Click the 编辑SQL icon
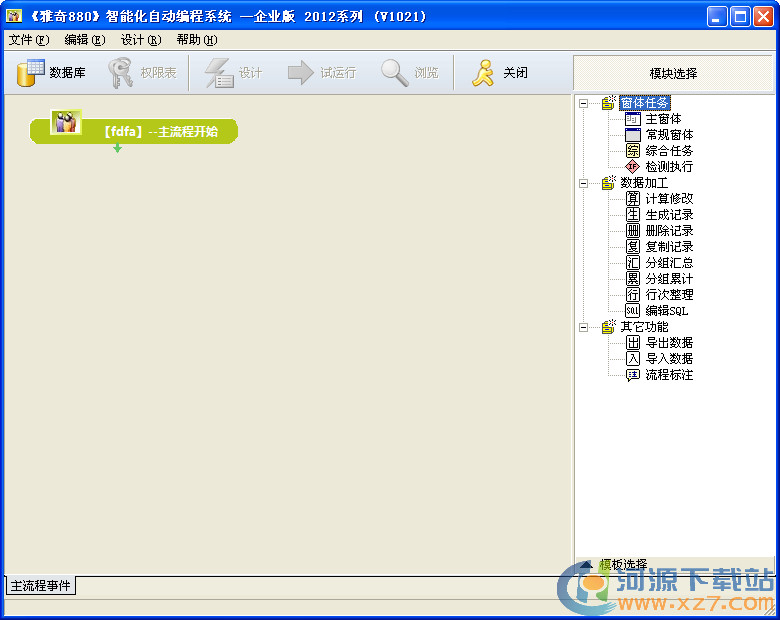 tap(633, 310)
